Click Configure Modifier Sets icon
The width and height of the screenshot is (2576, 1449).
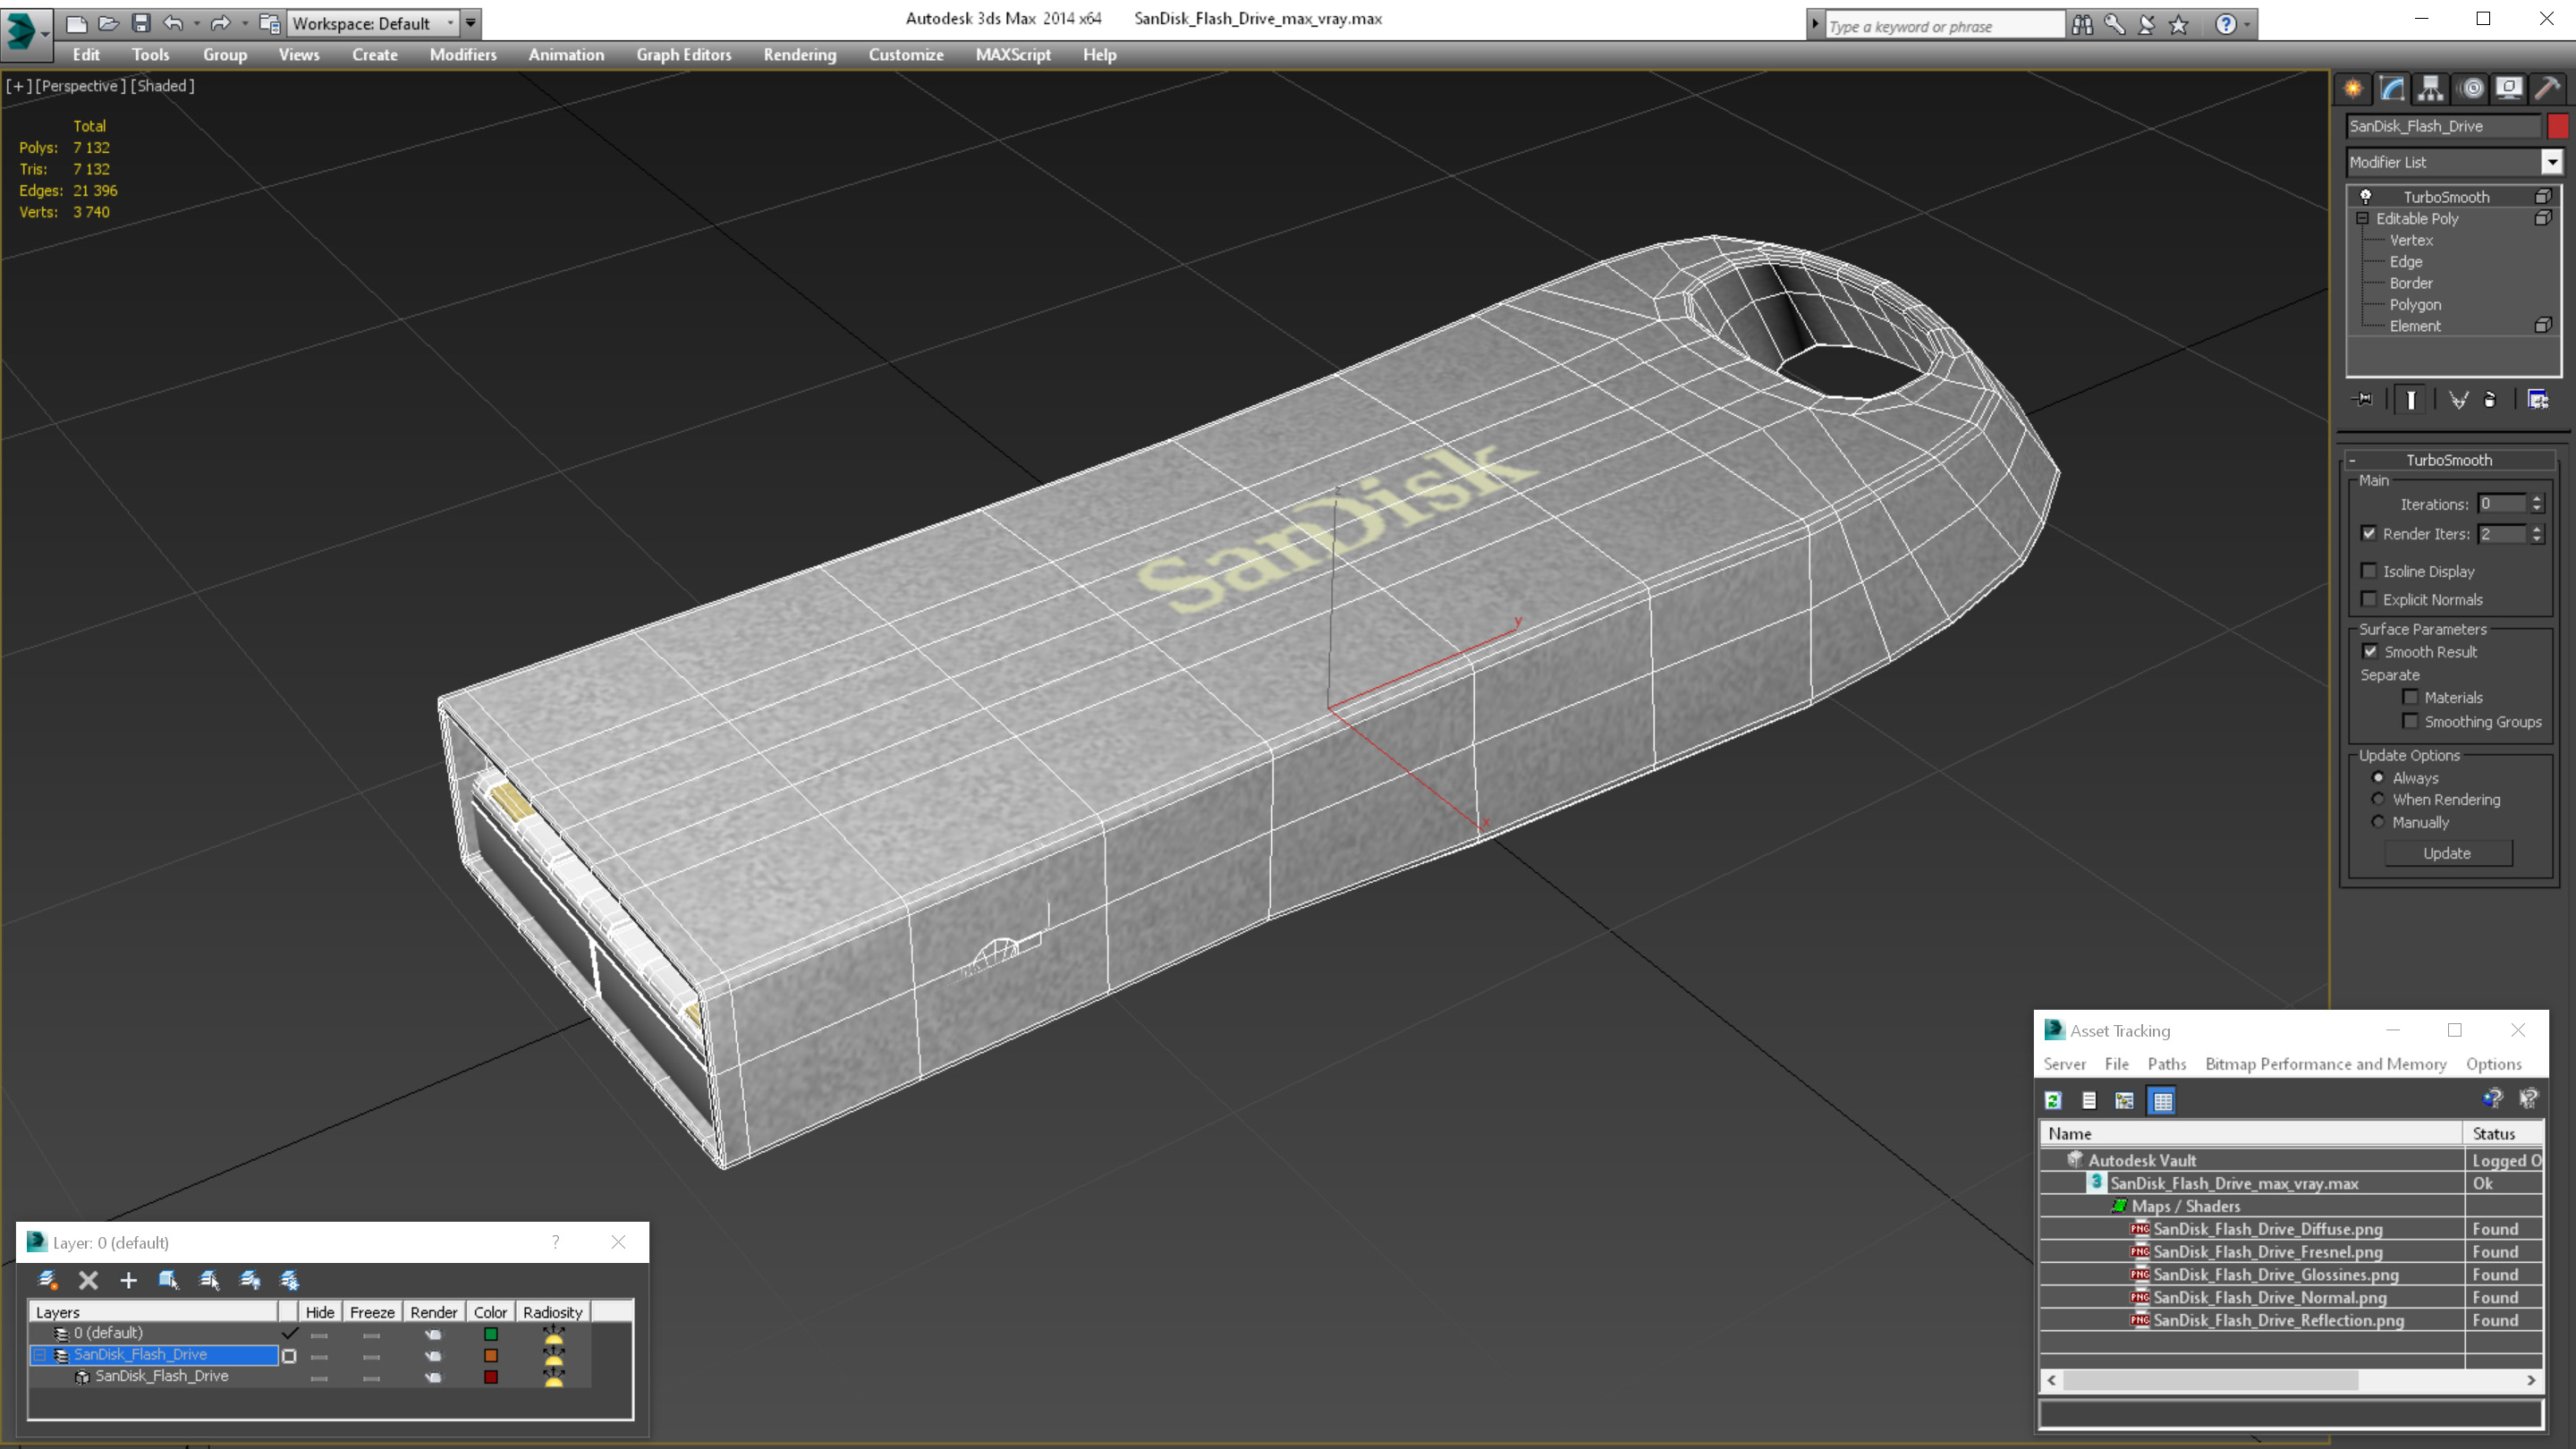[x=2538, y=400]
